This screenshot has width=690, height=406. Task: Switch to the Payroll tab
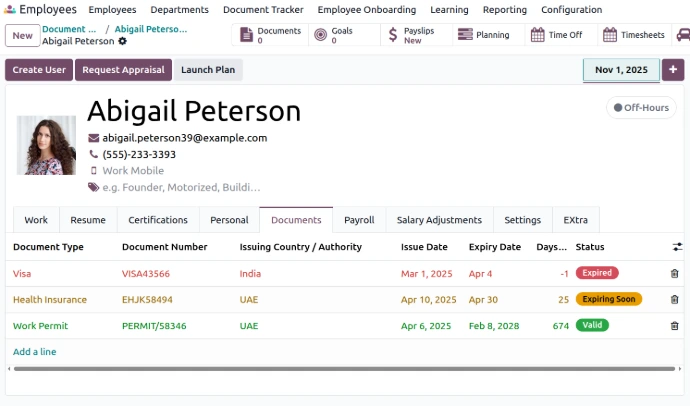click(x=359, y=220)
